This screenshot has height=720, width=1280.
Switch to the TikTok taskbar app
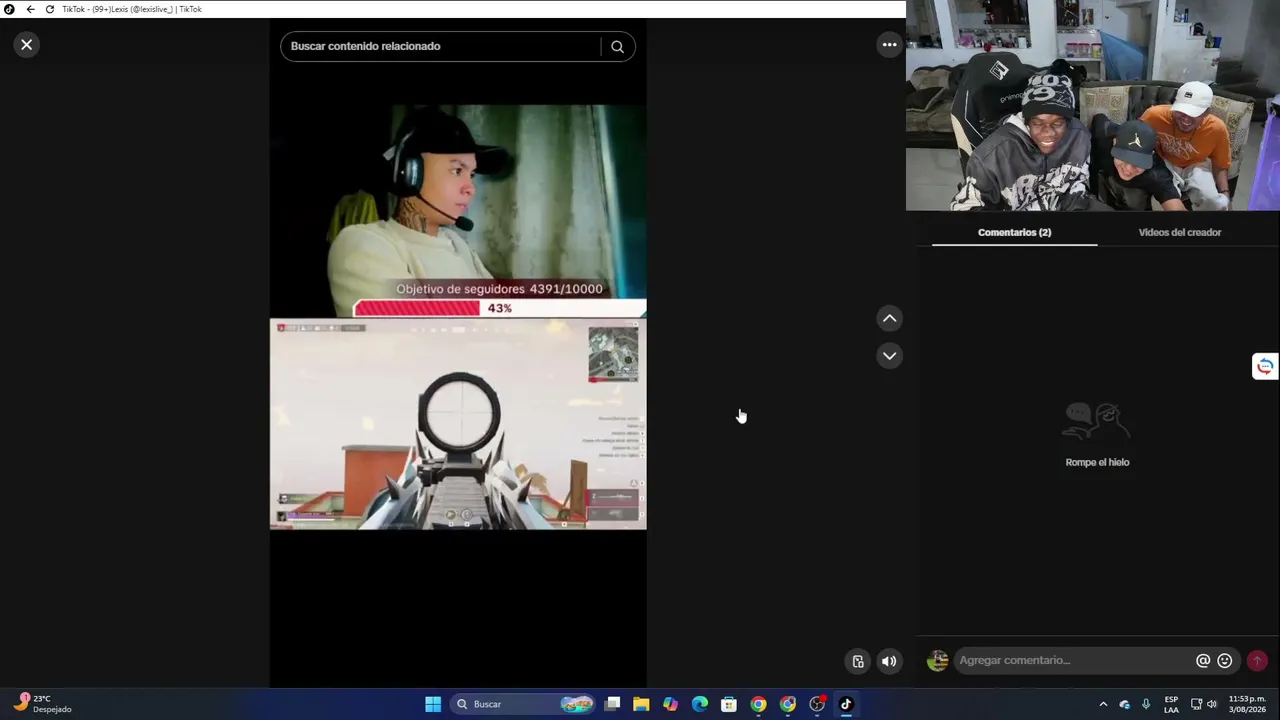coord(846,704)
